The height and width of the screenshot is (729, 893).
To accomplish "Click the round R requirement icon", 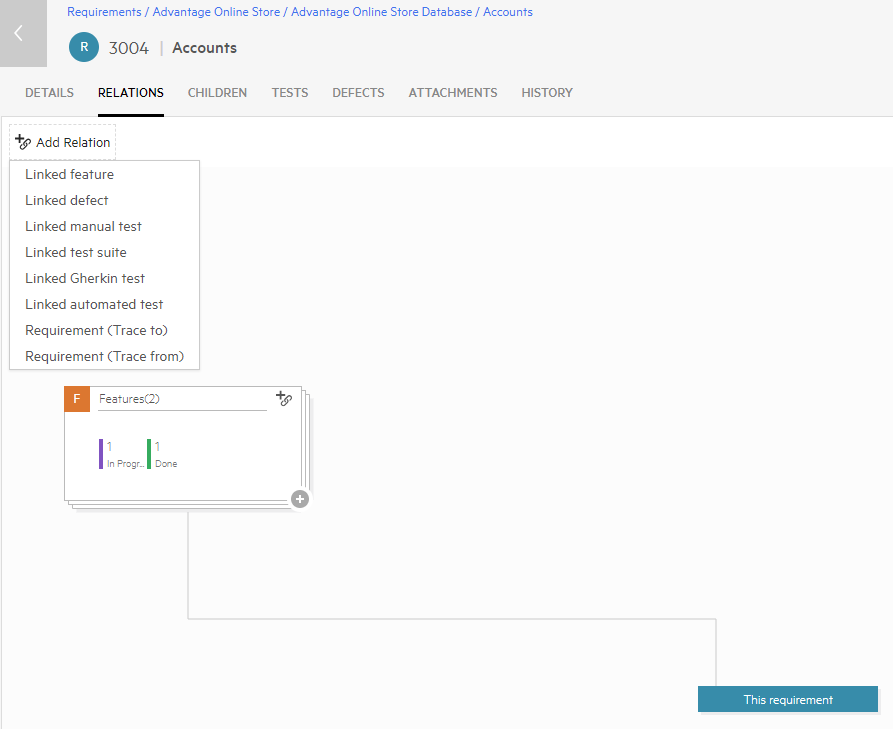I will pos(84,47).
